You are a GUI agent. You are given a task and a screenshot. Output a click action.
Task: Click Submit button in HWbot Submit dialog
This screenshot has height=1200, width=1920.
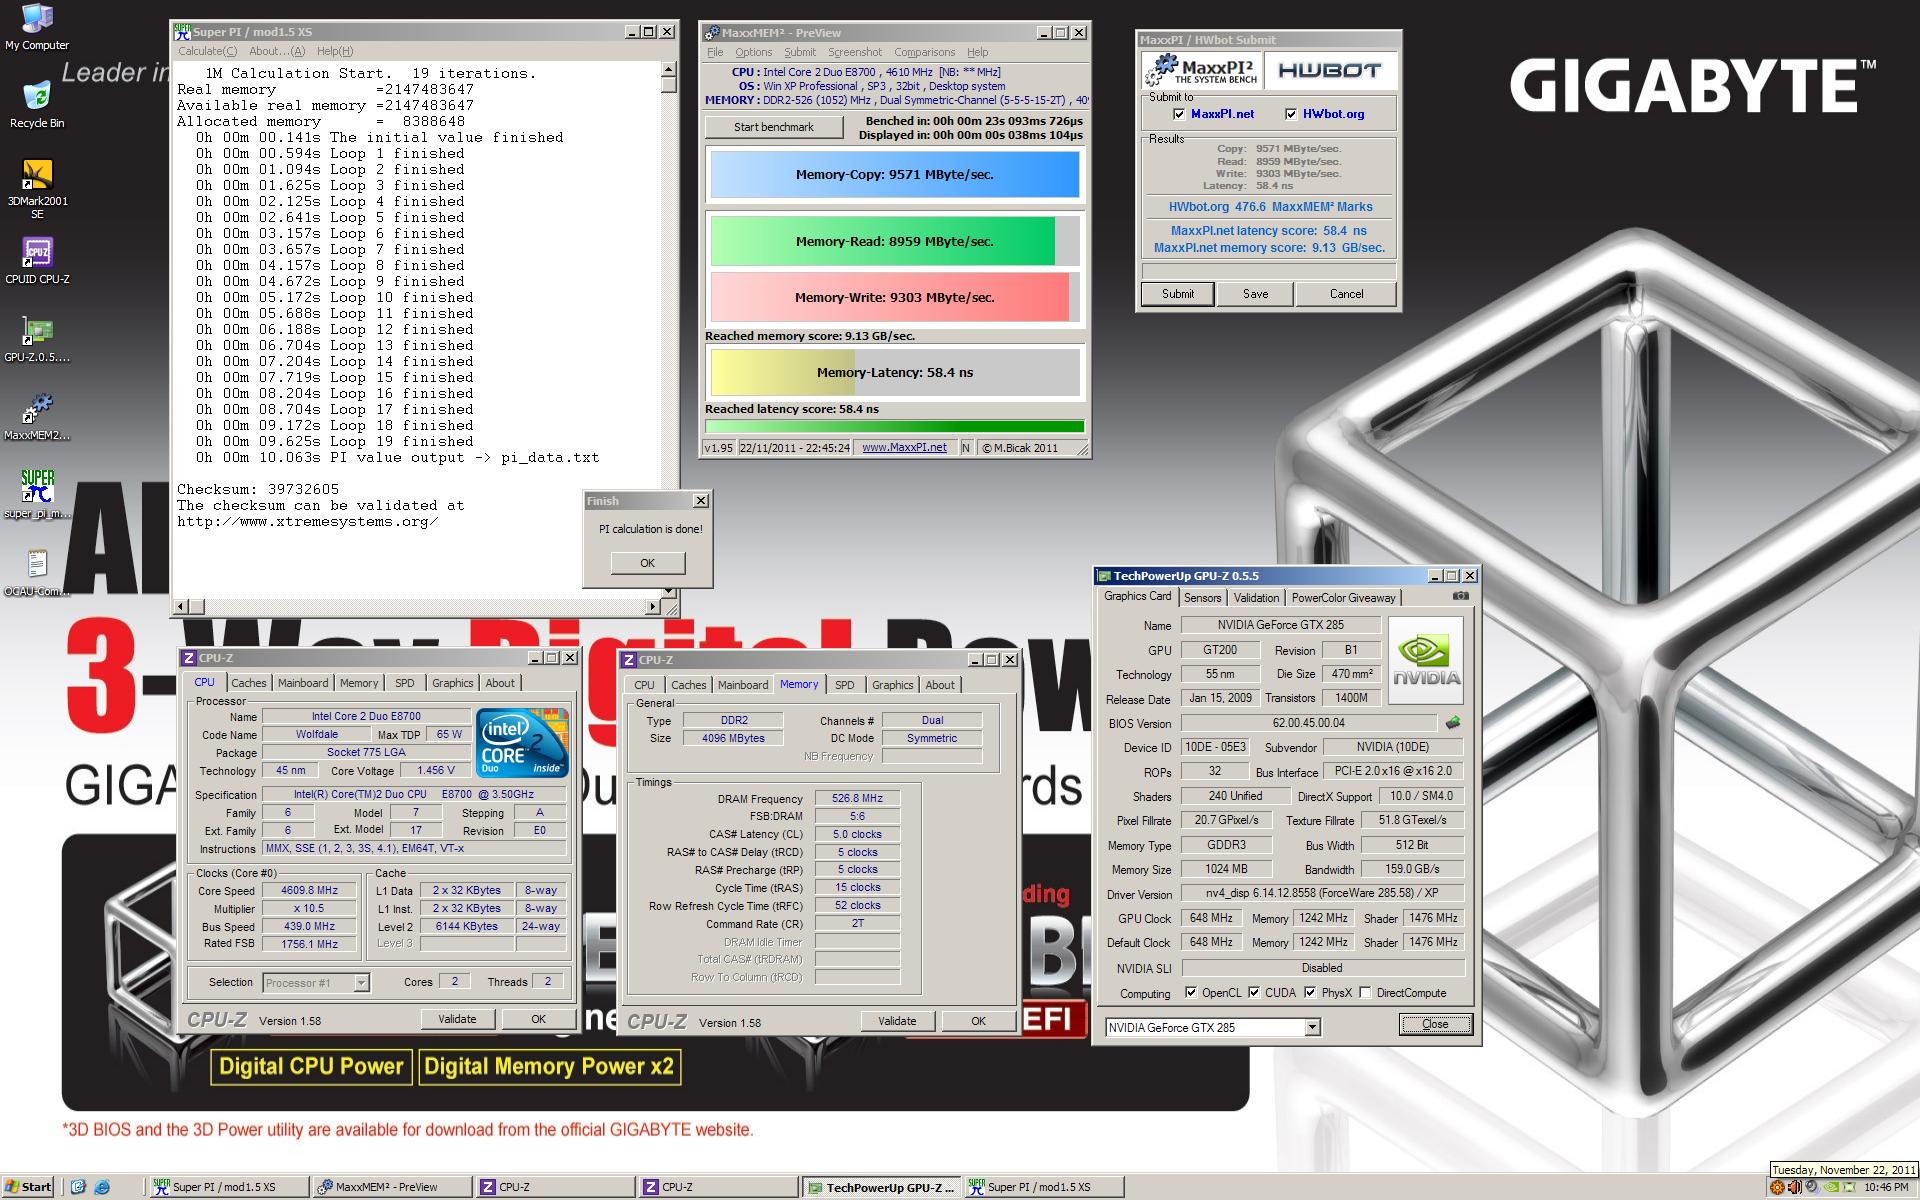click(1177, 294)
